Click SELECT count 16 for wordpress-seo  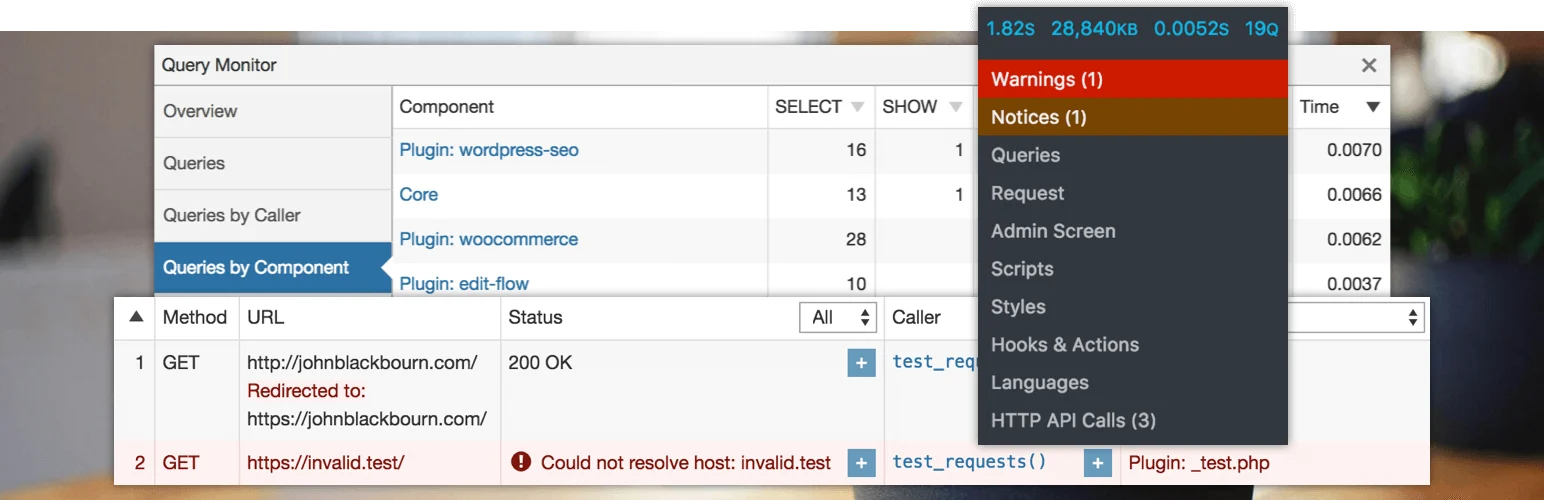pos(856,151)
